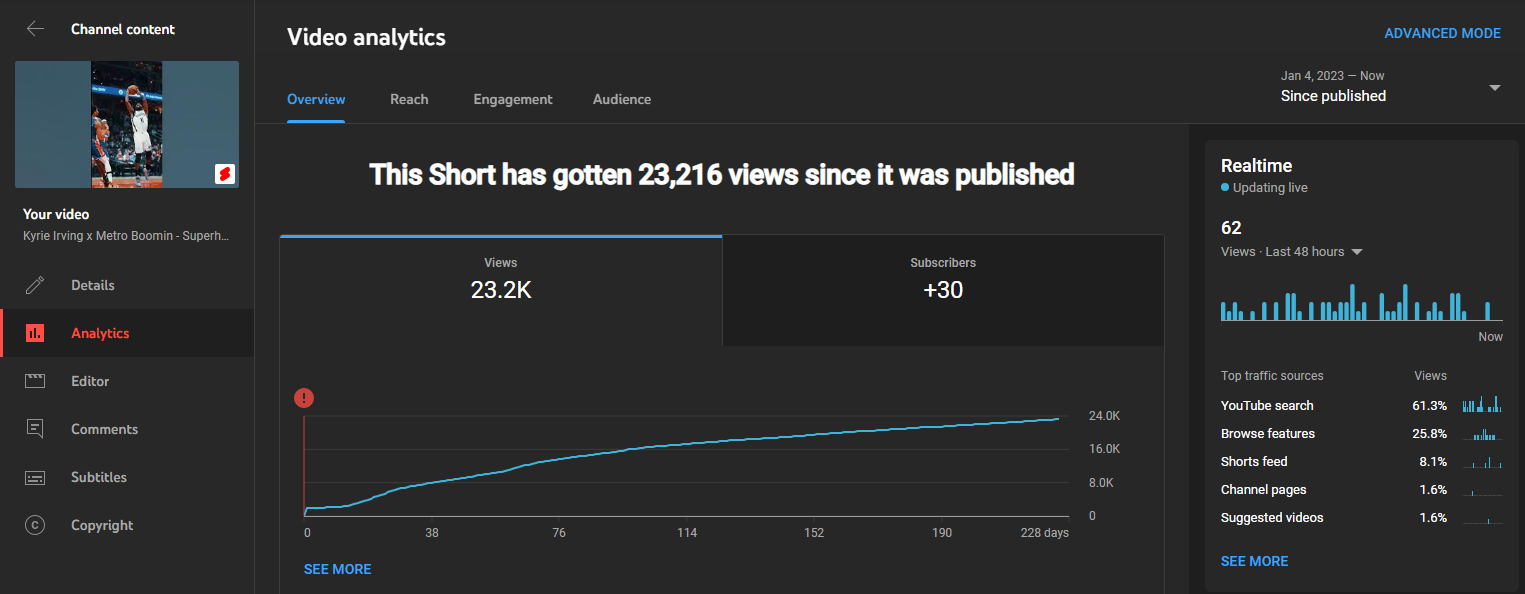Screen dimensions: 1525x594
Task: Click the red Shorts badge on thumbnail
Action: point(225,174)
